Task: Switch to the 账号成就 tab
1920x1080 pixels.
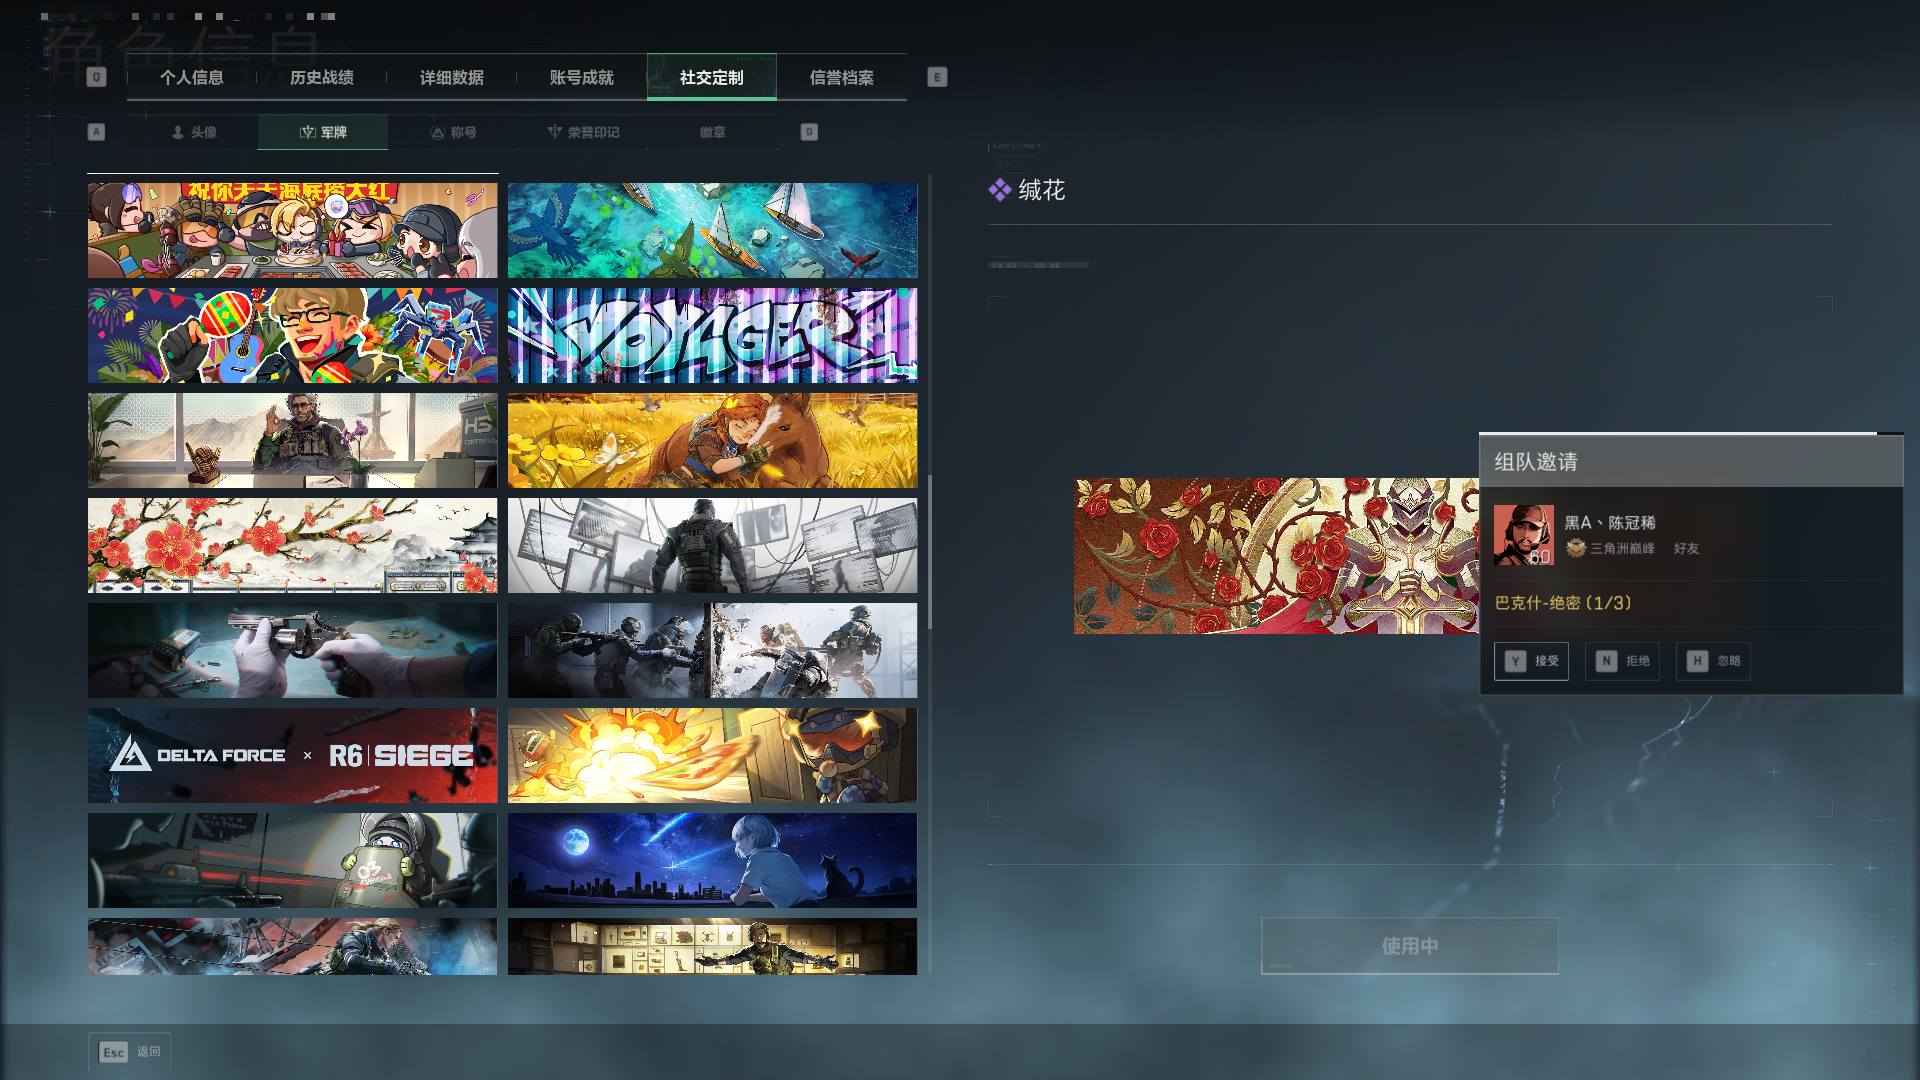Action: [x=581, y=77]
